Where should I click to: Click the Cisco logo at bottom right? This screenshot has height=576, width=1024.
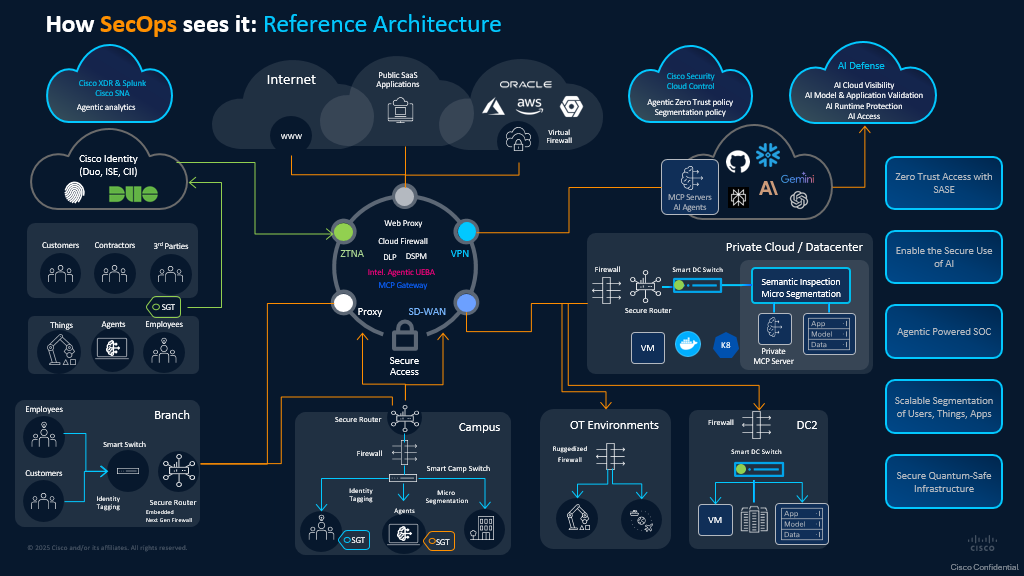tap(982, 543)
